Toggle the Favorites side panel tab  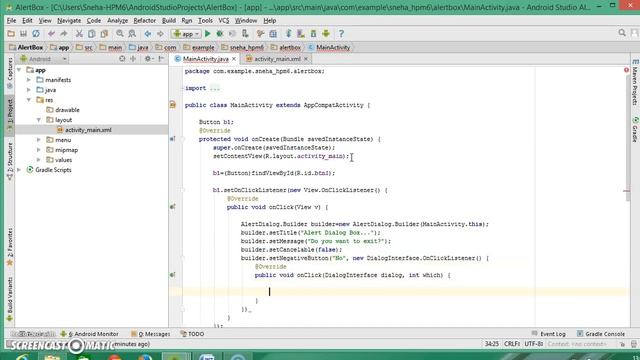click(x=10, y=247)
